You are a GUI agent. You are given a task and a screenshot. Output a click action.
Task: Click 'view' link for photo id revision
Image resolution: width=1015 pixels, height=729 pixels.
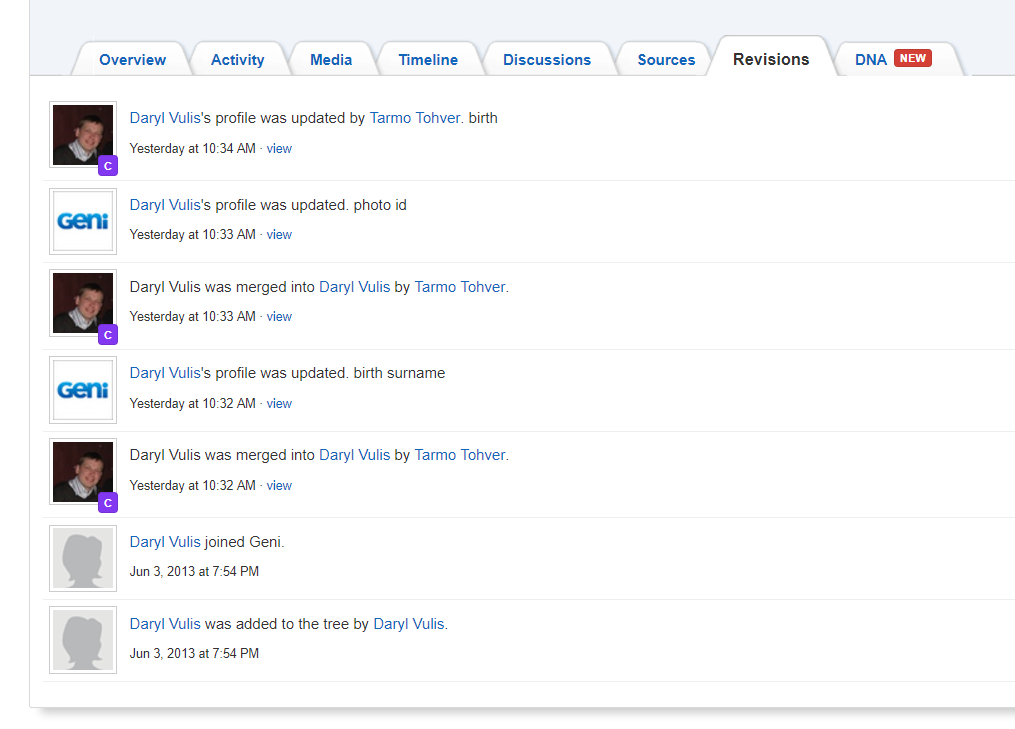[279, 235]
